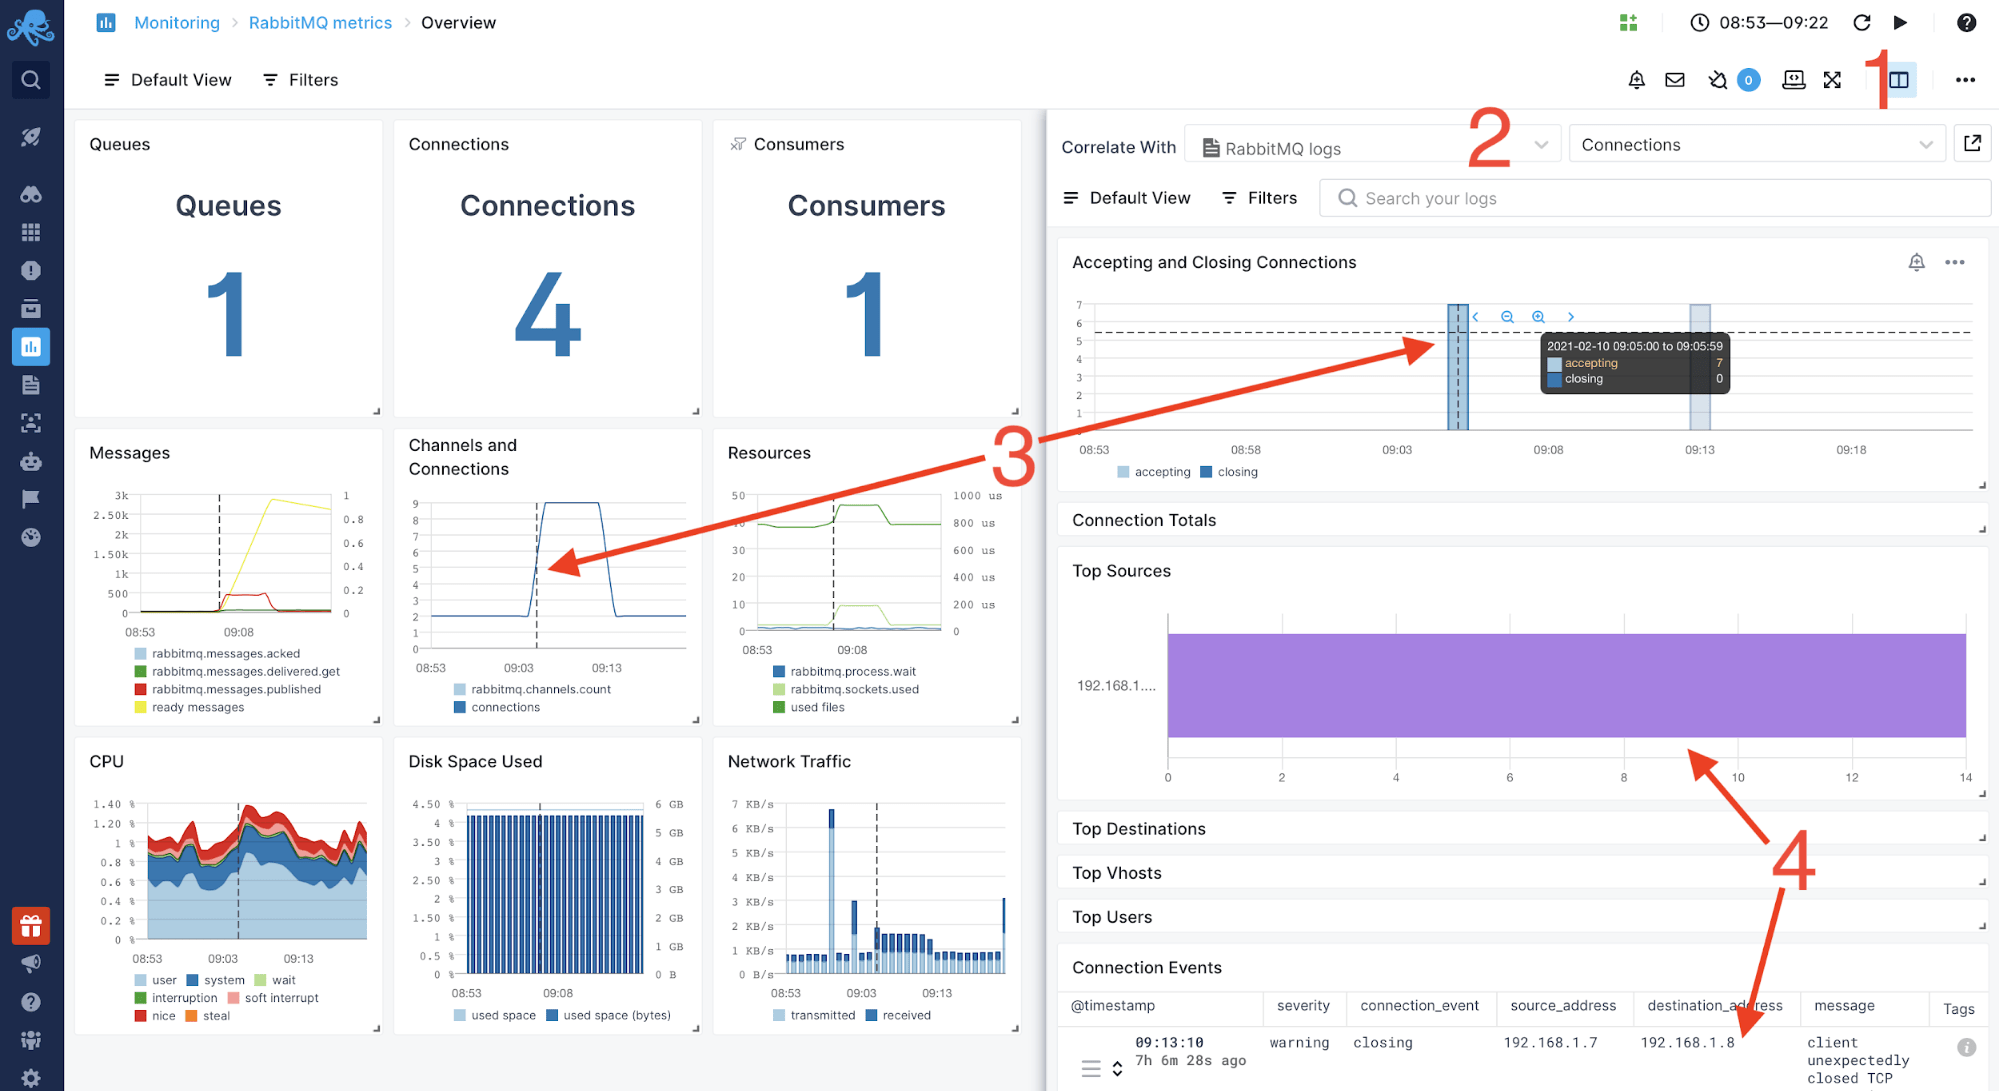
Task: Sort by the connection_event column header
Action: click(1419, 1006)
